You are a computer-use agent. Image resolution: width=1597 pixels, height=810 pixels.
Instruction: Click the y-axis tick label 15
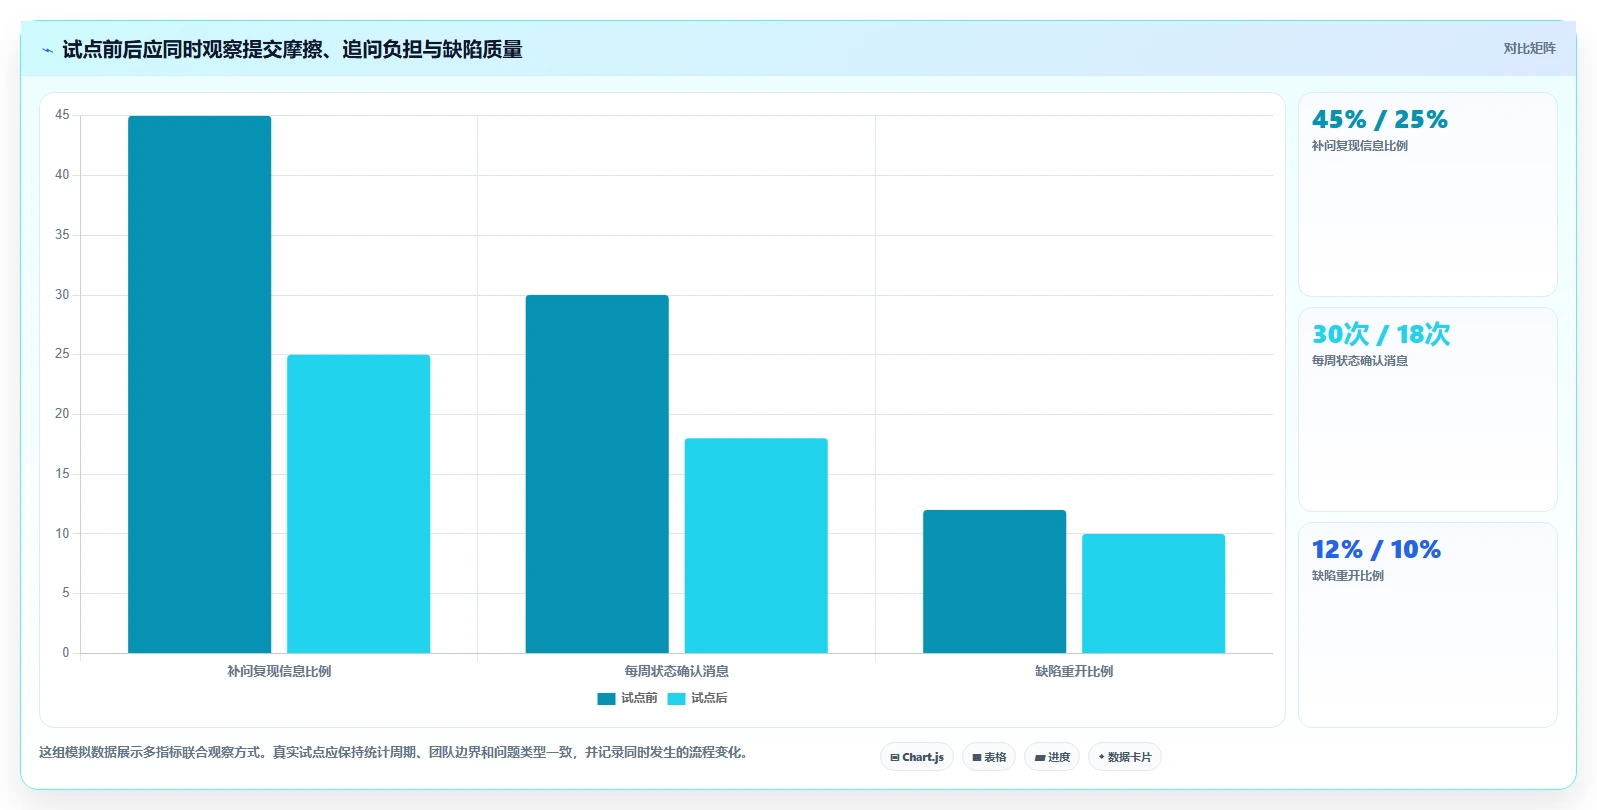pyautogui.click(x=62, y=474)
